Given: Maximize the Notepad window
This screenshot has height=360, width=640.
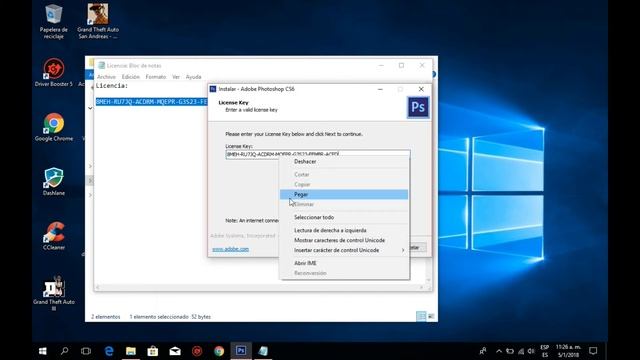Looking at the screenshot, I should pyautogui.click(x=401, y=65).
